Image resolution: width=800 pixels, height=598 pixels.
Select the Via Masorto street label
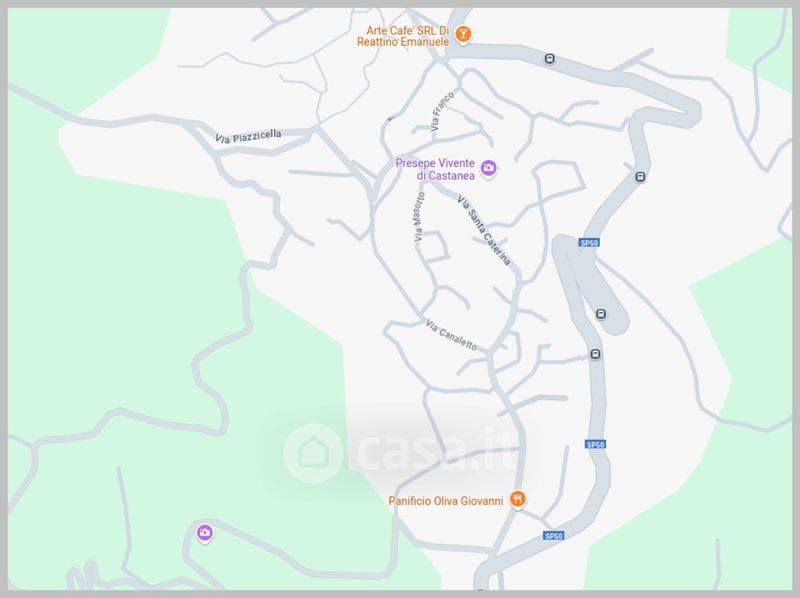click(x=419, y=217)
